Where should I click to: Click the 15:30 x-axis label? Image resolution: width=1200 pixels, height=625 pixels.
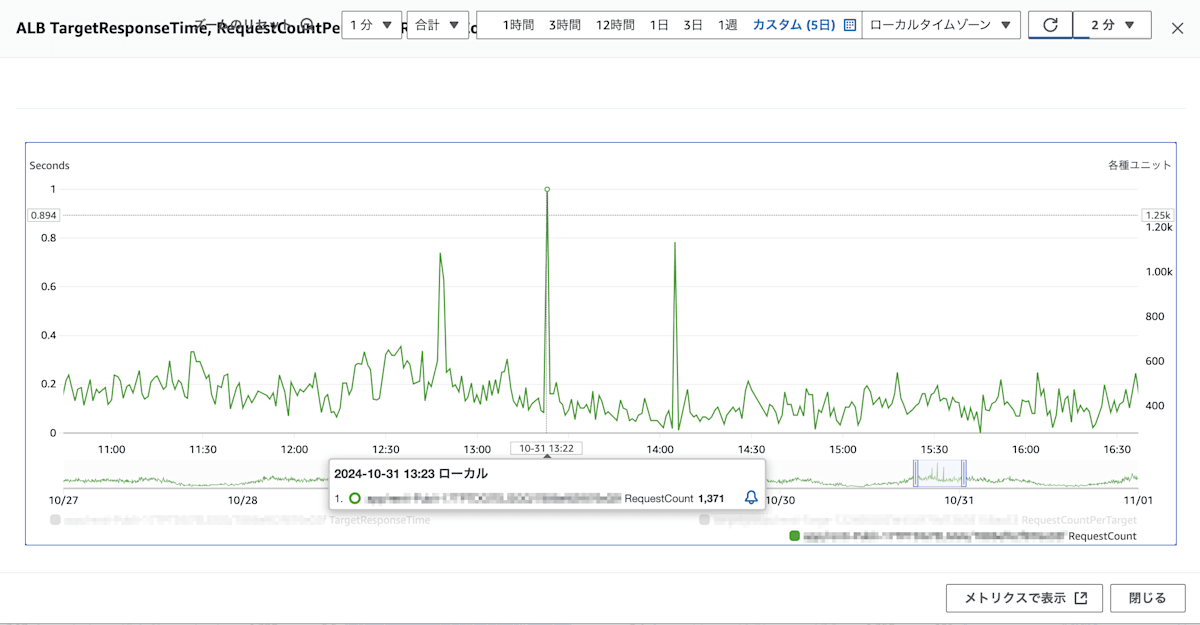(934, 449)
